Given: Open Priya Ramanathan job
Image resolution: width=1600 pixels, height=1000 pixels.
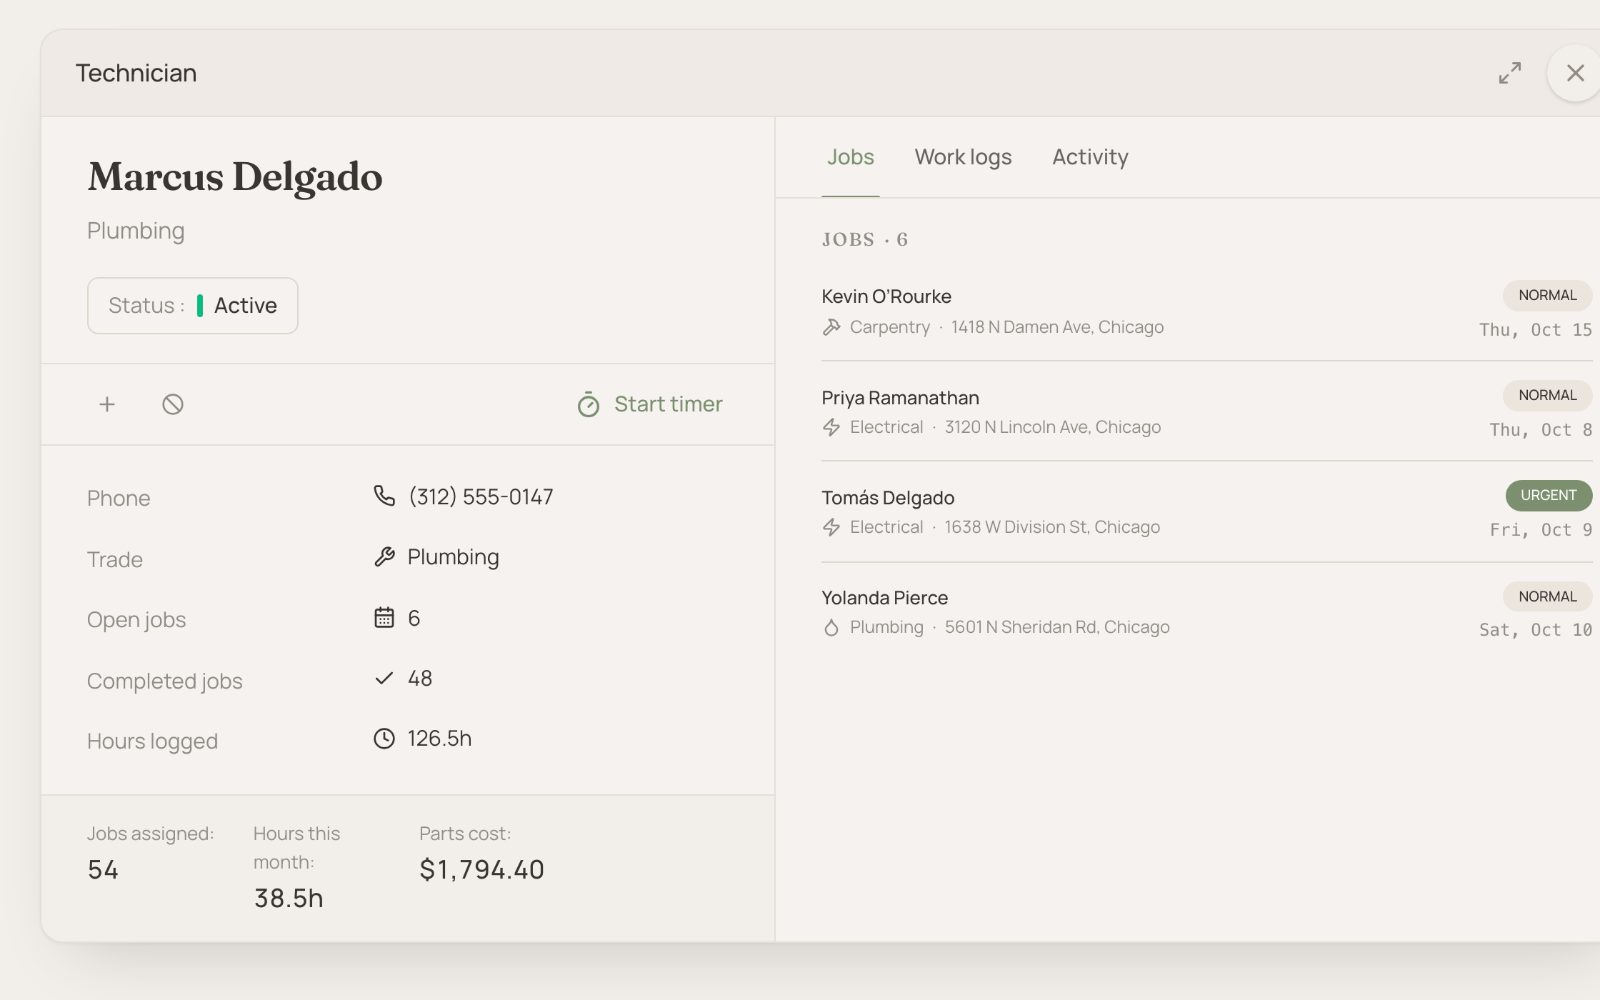Looking at the screenshot, I should click(1207, 411).
